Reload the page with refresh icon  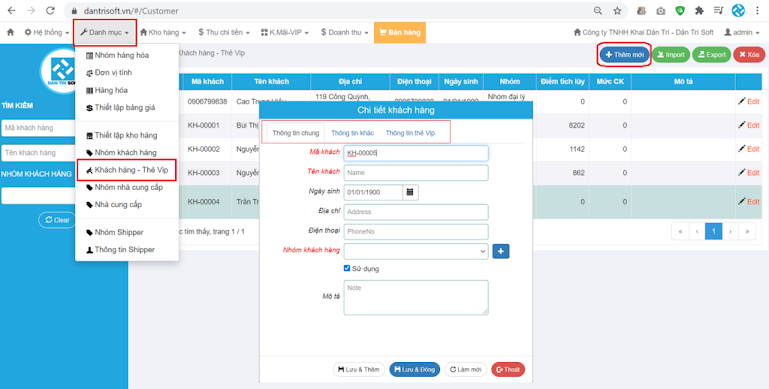(50, 10)
